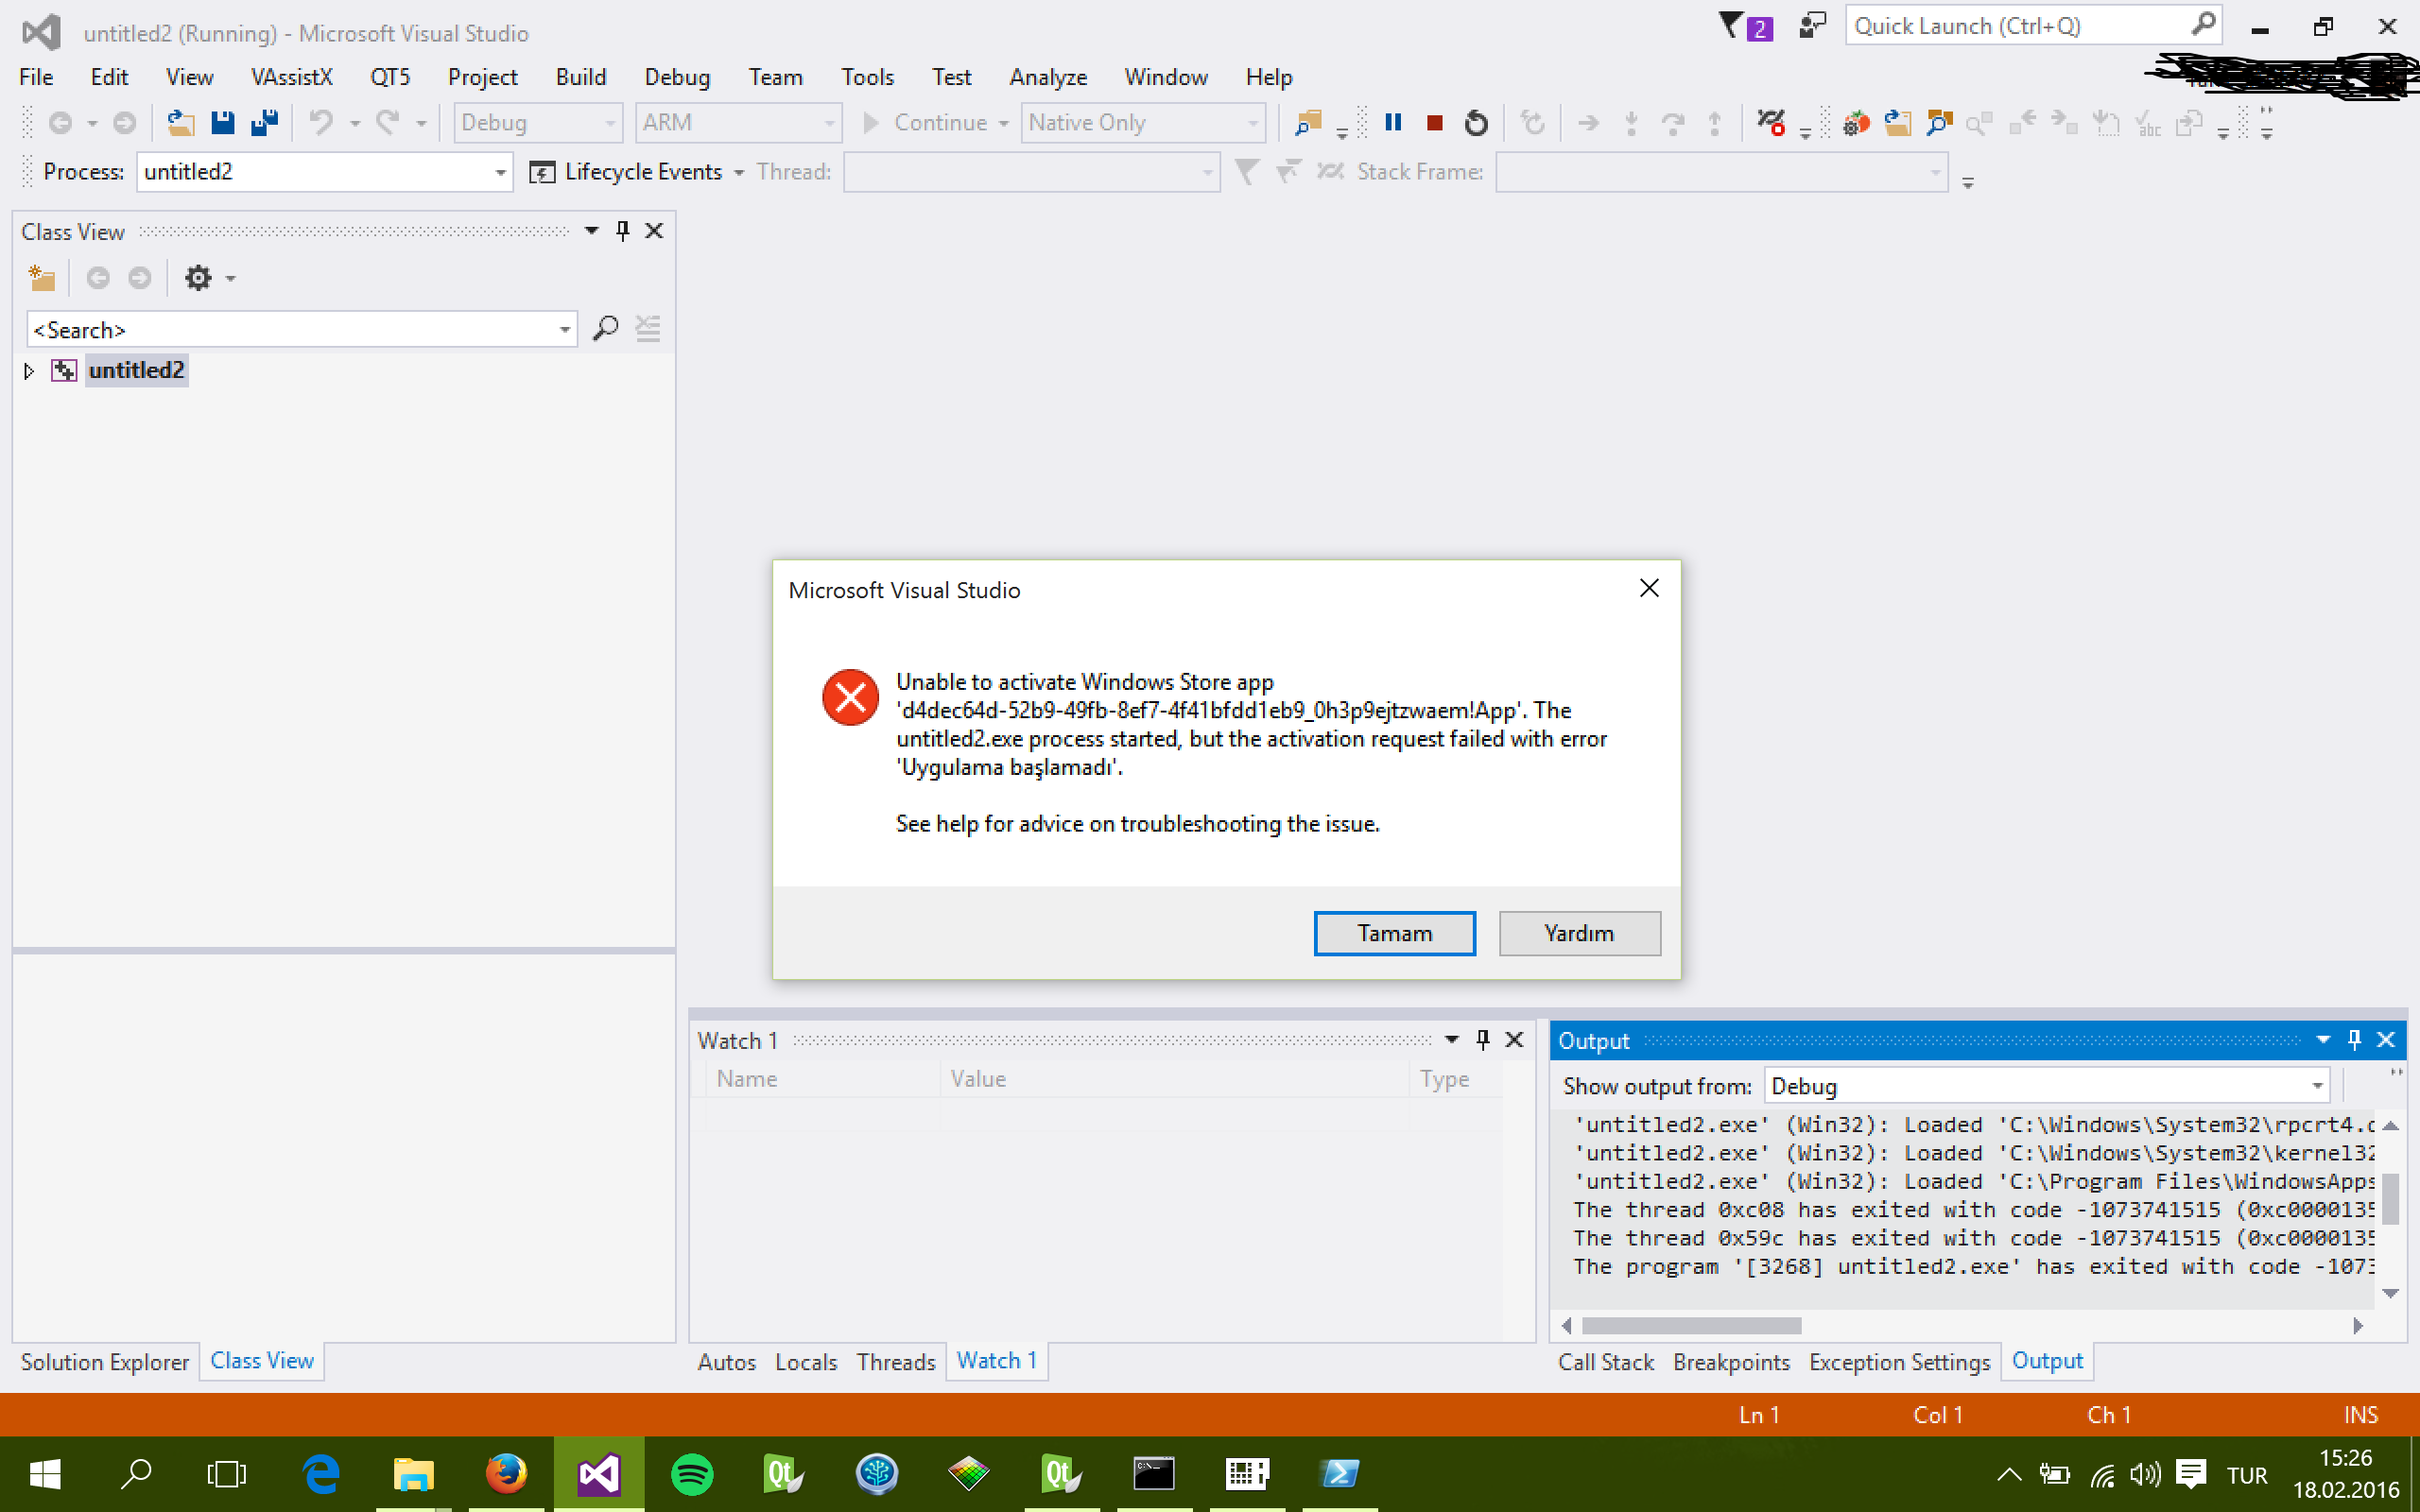Click the Class View settings gear
Image resolution: width=2420 pixels, height=1512 pixels.
[x=198, y=278]
